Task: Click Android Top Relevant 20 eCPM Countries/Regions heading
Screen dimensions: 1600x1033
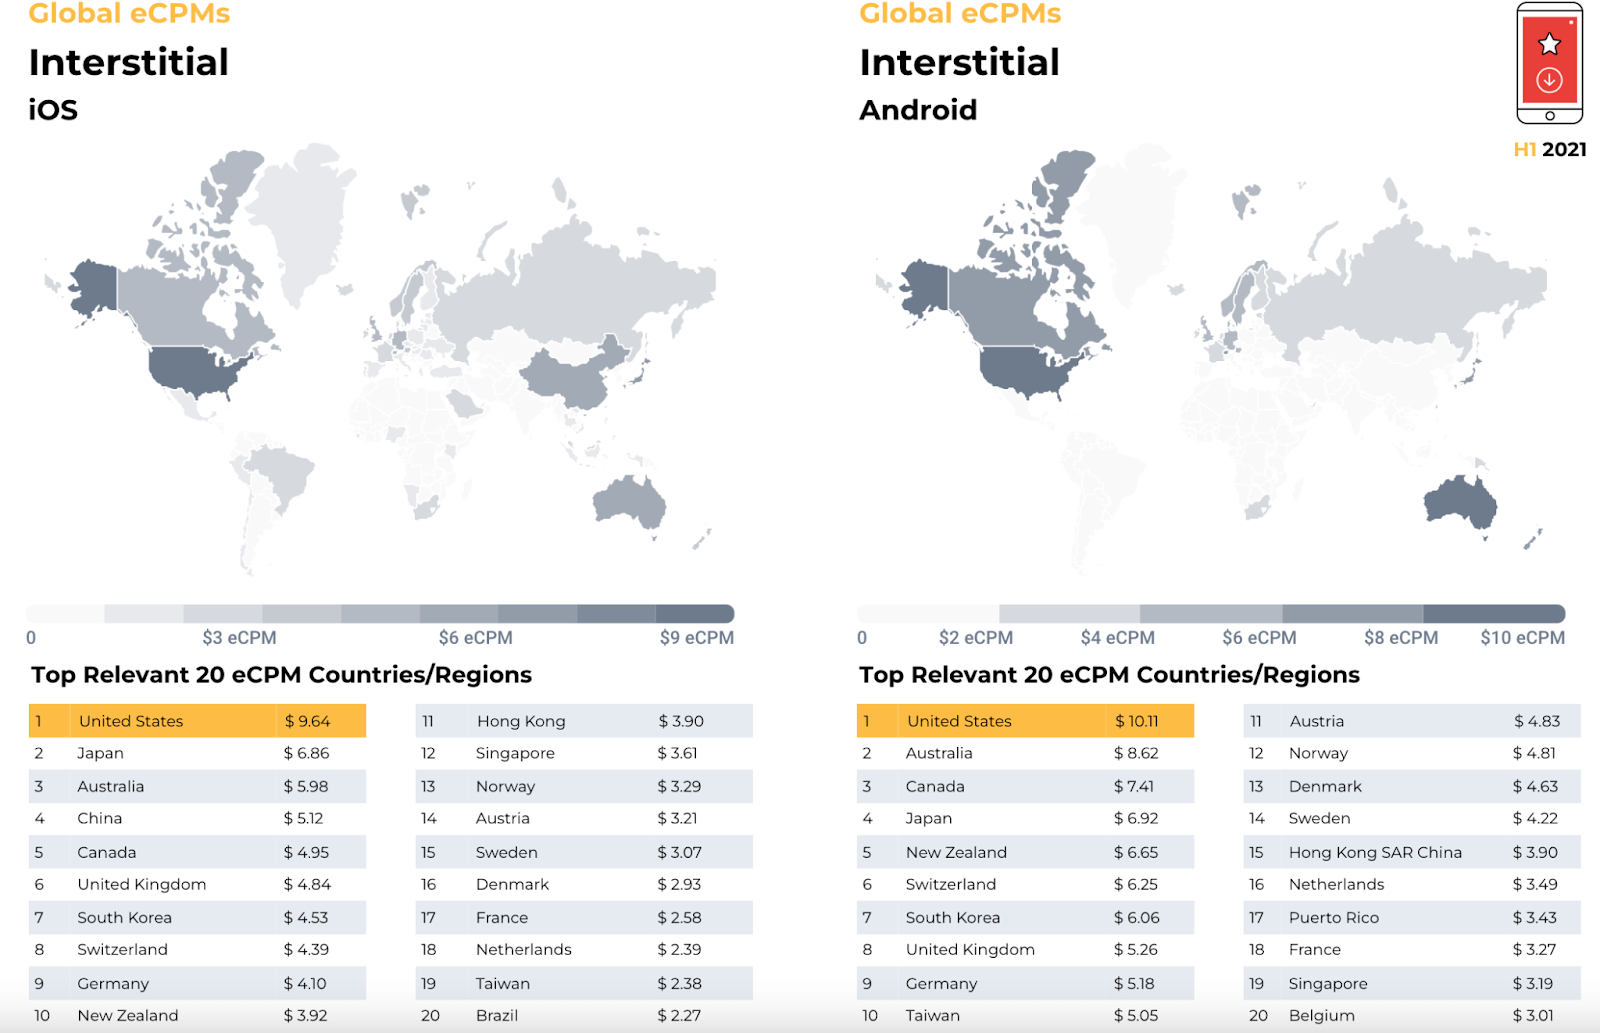Action: [x=1109, y=675]
